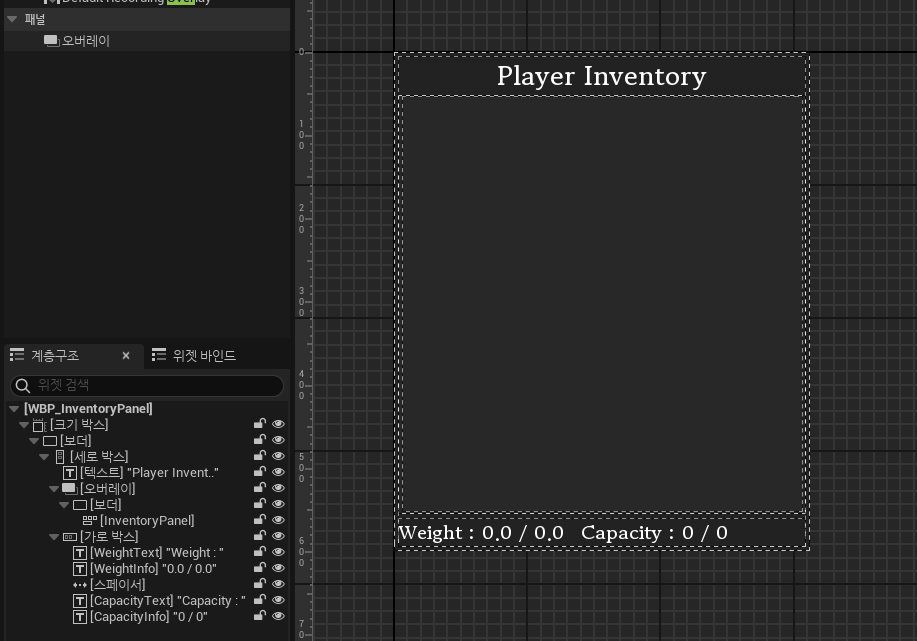Select the WeightInfo "0.0 / 0.0" row

147,568
